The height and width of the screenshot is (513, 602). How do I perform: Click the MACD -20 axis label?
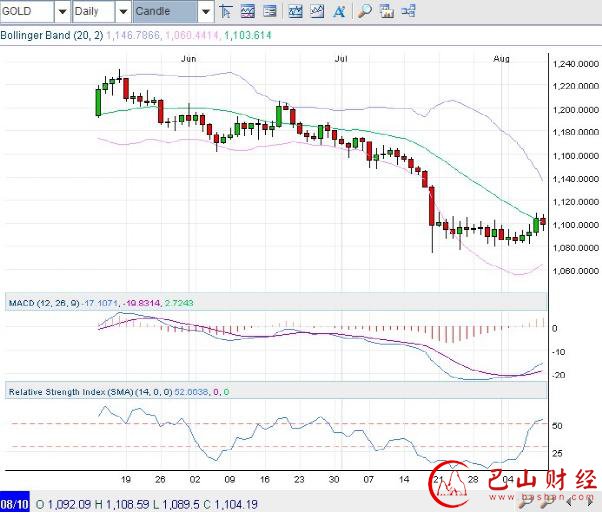(558, 375)
